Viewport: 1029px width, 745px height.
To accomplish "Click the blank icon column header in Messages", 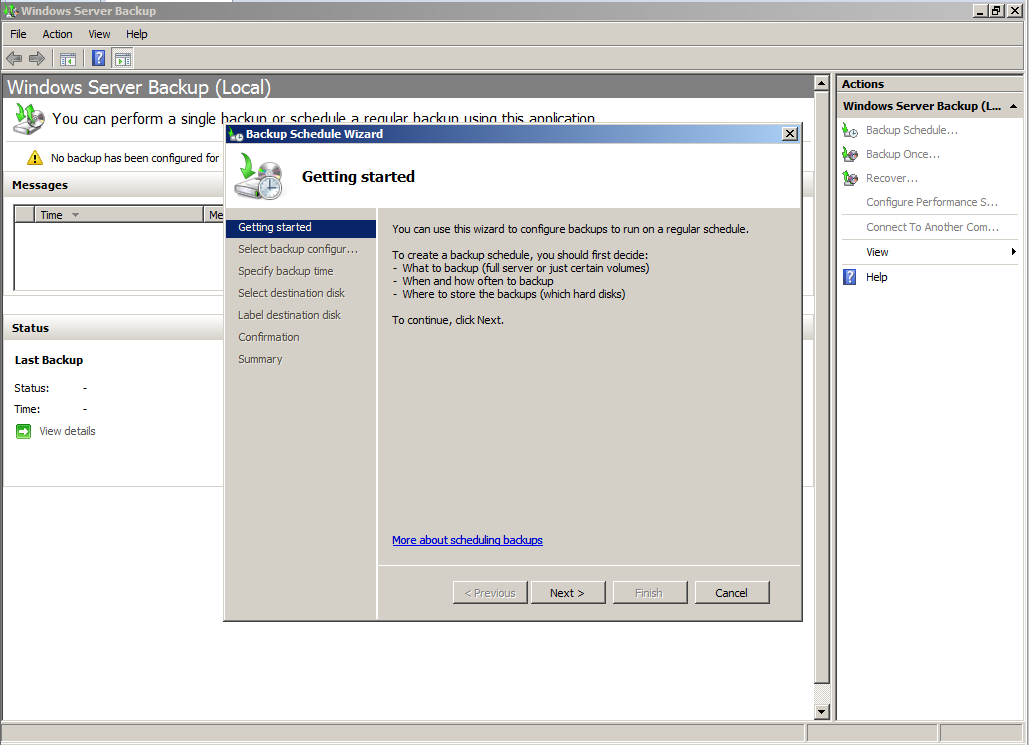I will pos(25,215).
